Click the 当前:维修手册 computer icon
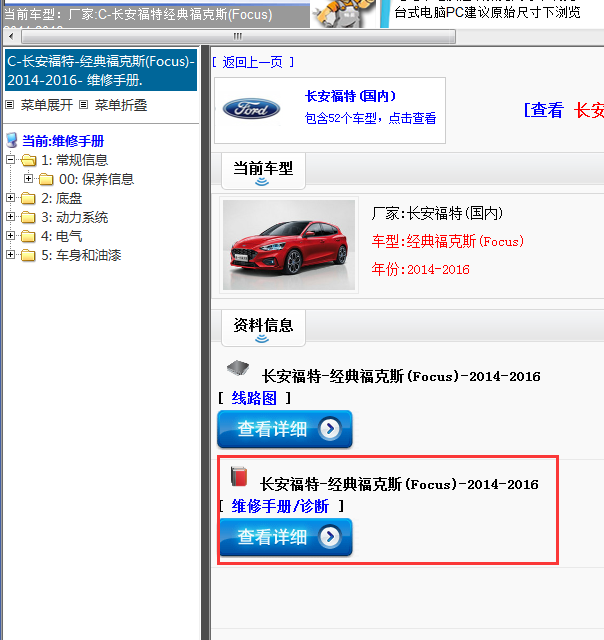This screenshot has width=604, height=640. click(12, 140)
